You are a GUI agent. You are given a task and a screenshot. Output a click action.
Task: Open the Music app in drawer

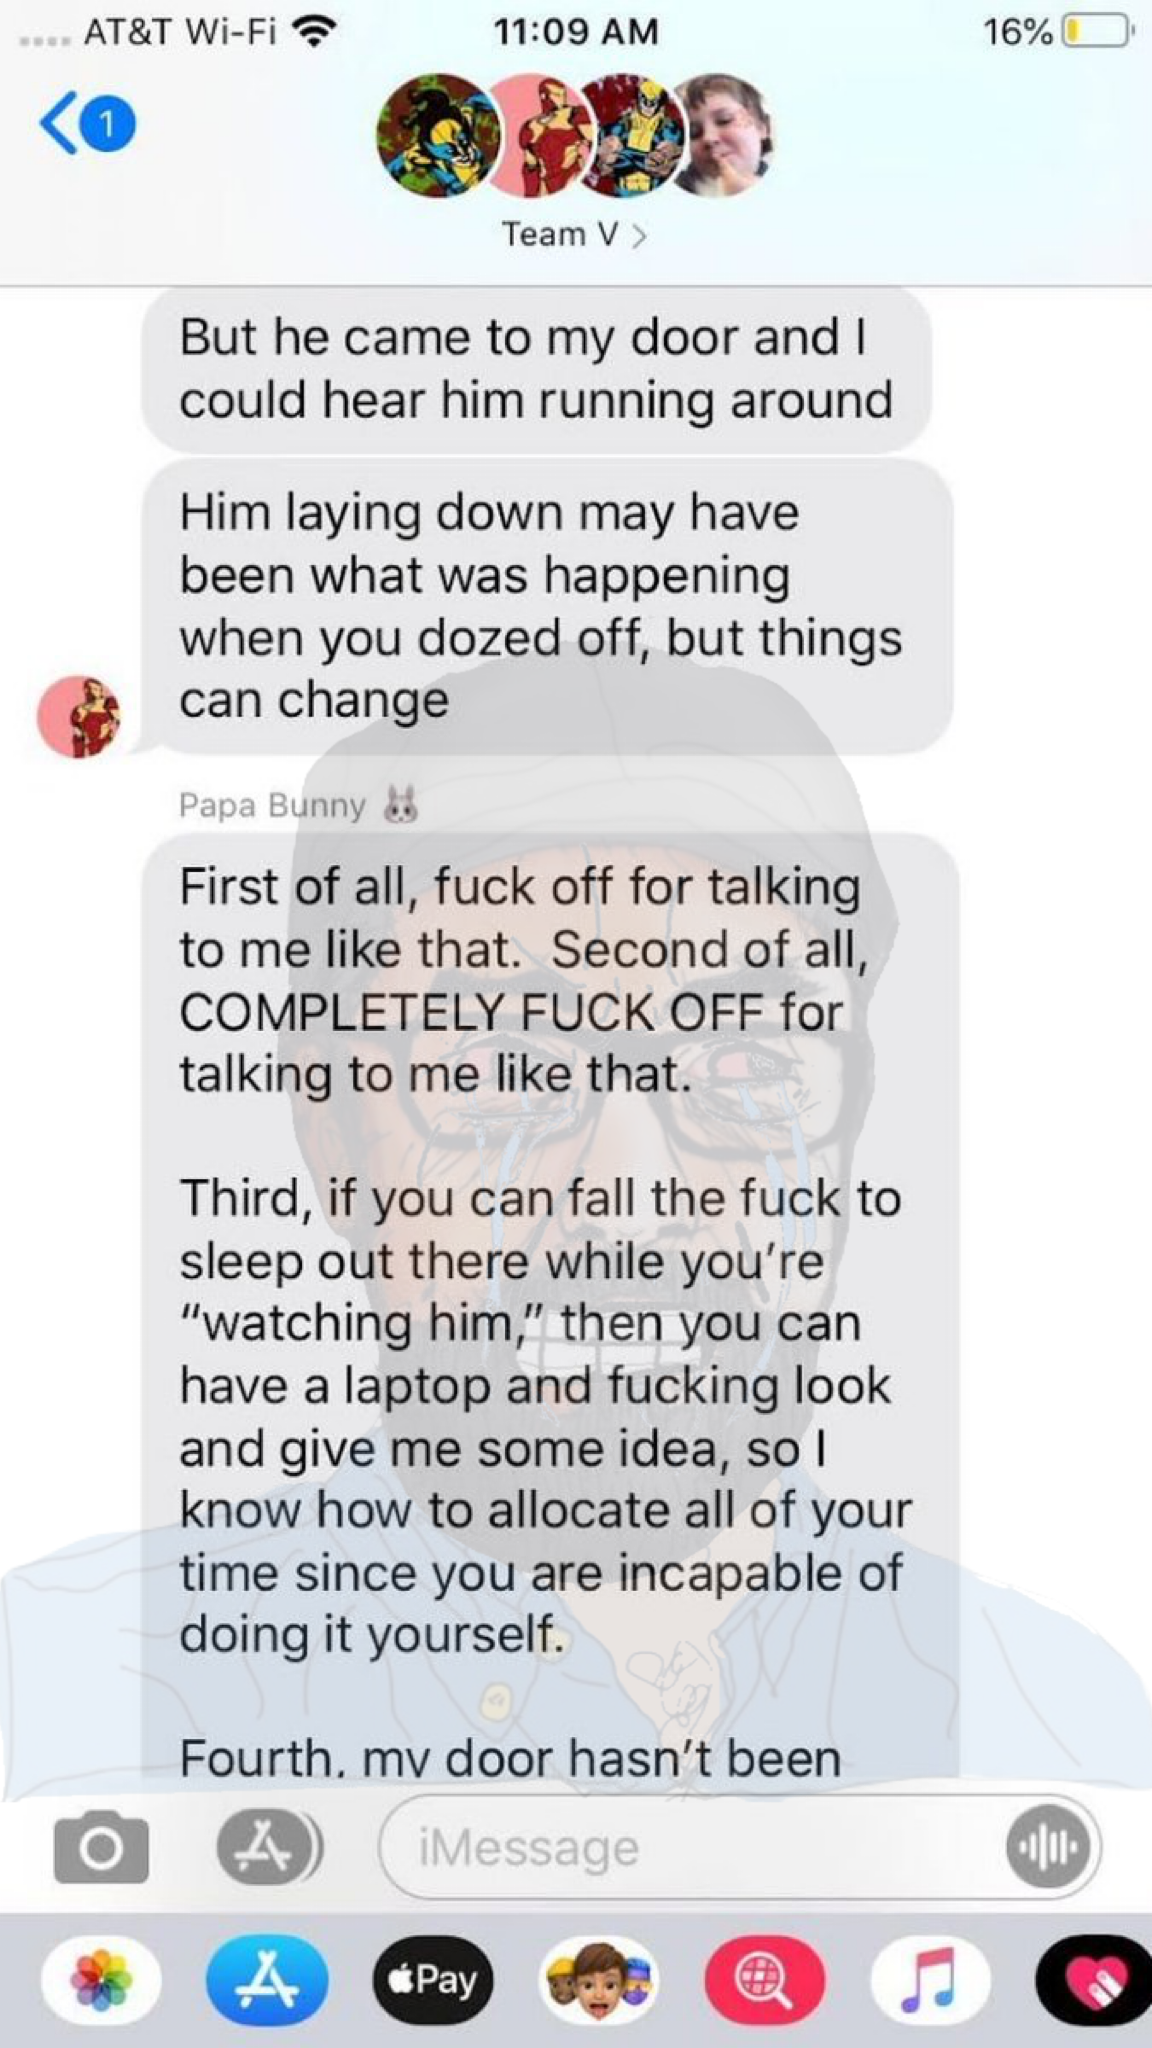(x=931, y=1980)
